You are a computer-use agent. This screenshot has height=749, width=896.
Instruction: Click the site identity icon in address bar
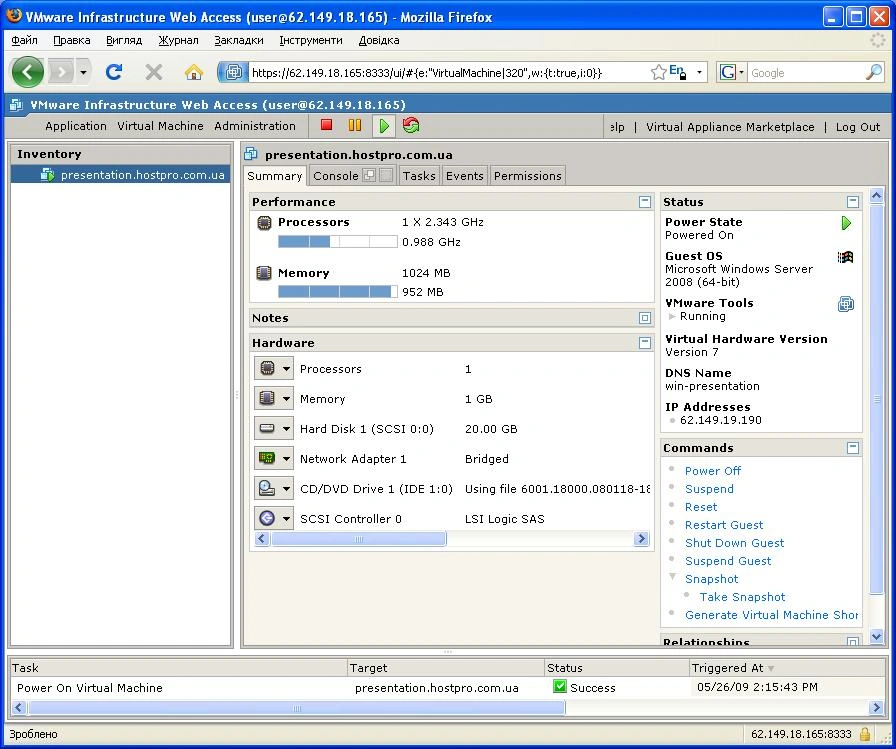click(233, 73)
